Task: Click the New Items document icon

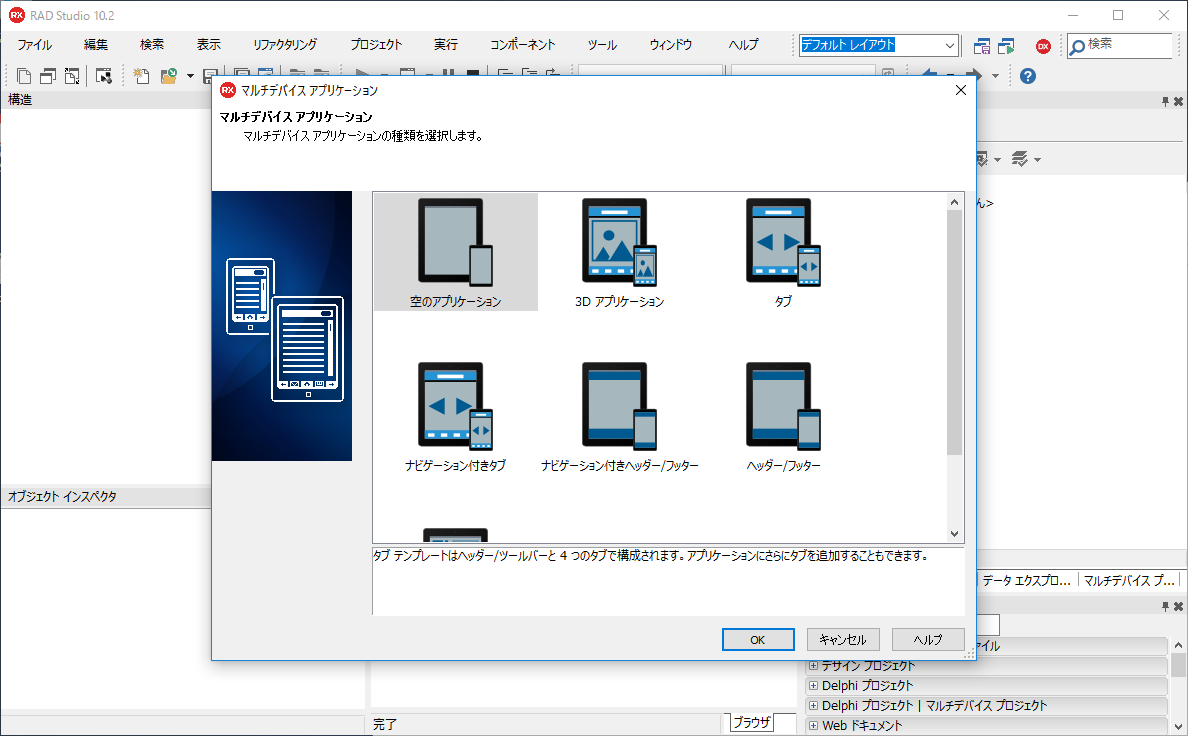Action: click(23, 75)
